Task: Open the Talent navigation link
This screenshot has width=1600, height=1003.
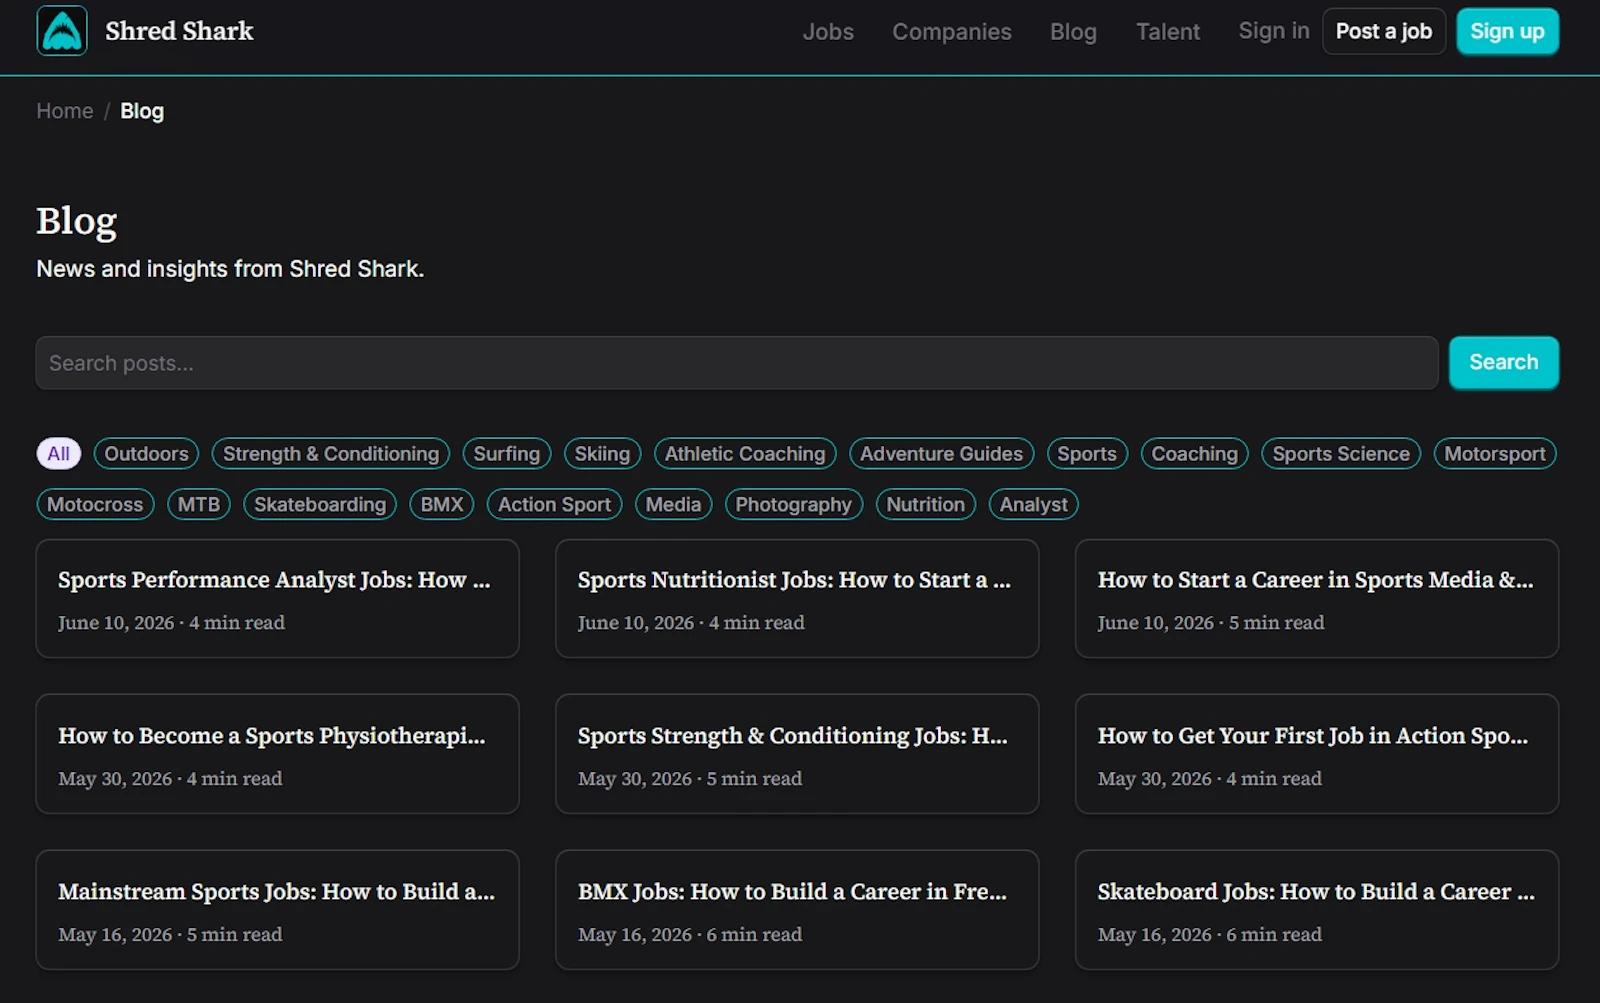Action: tap(1168, 32)
